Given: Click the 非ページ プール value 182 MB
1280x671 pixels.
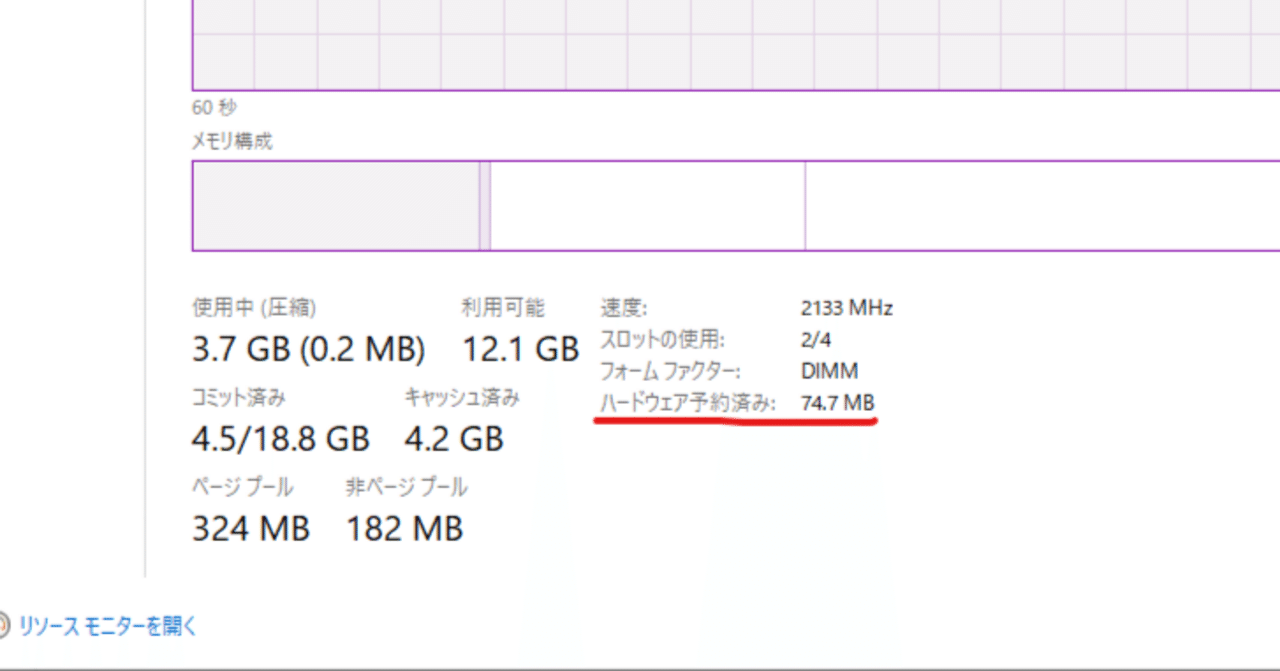Looking at the screenshot, I should [404, 528].
